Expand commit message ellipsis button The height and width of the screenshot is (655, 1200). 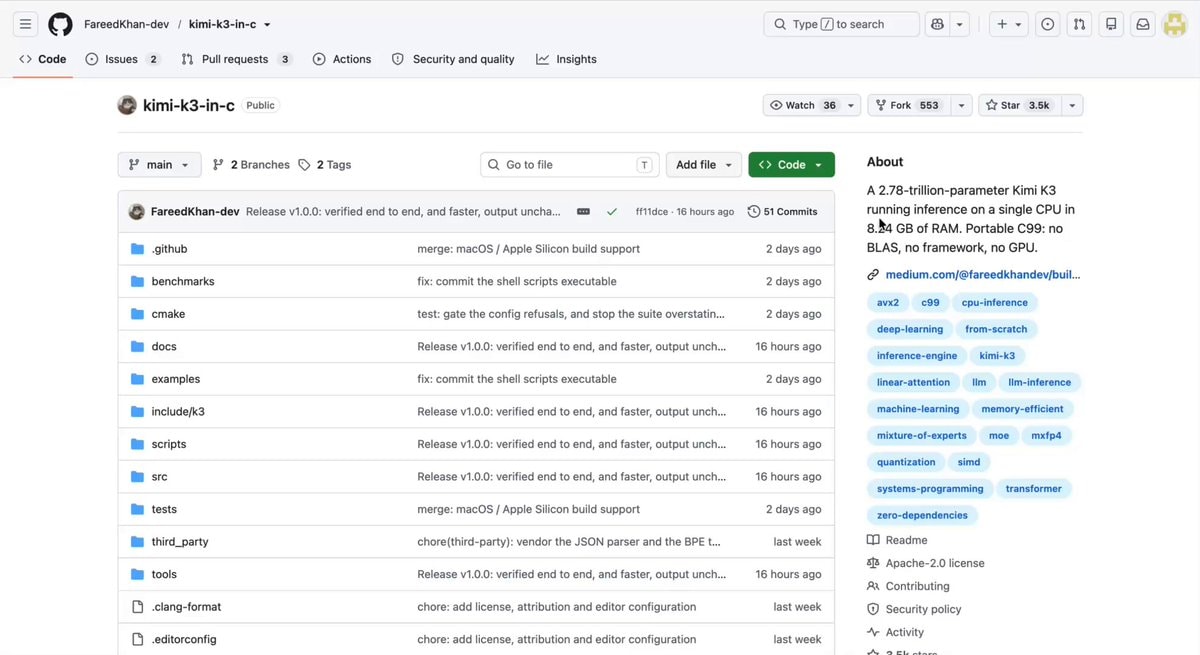point(583,212)
